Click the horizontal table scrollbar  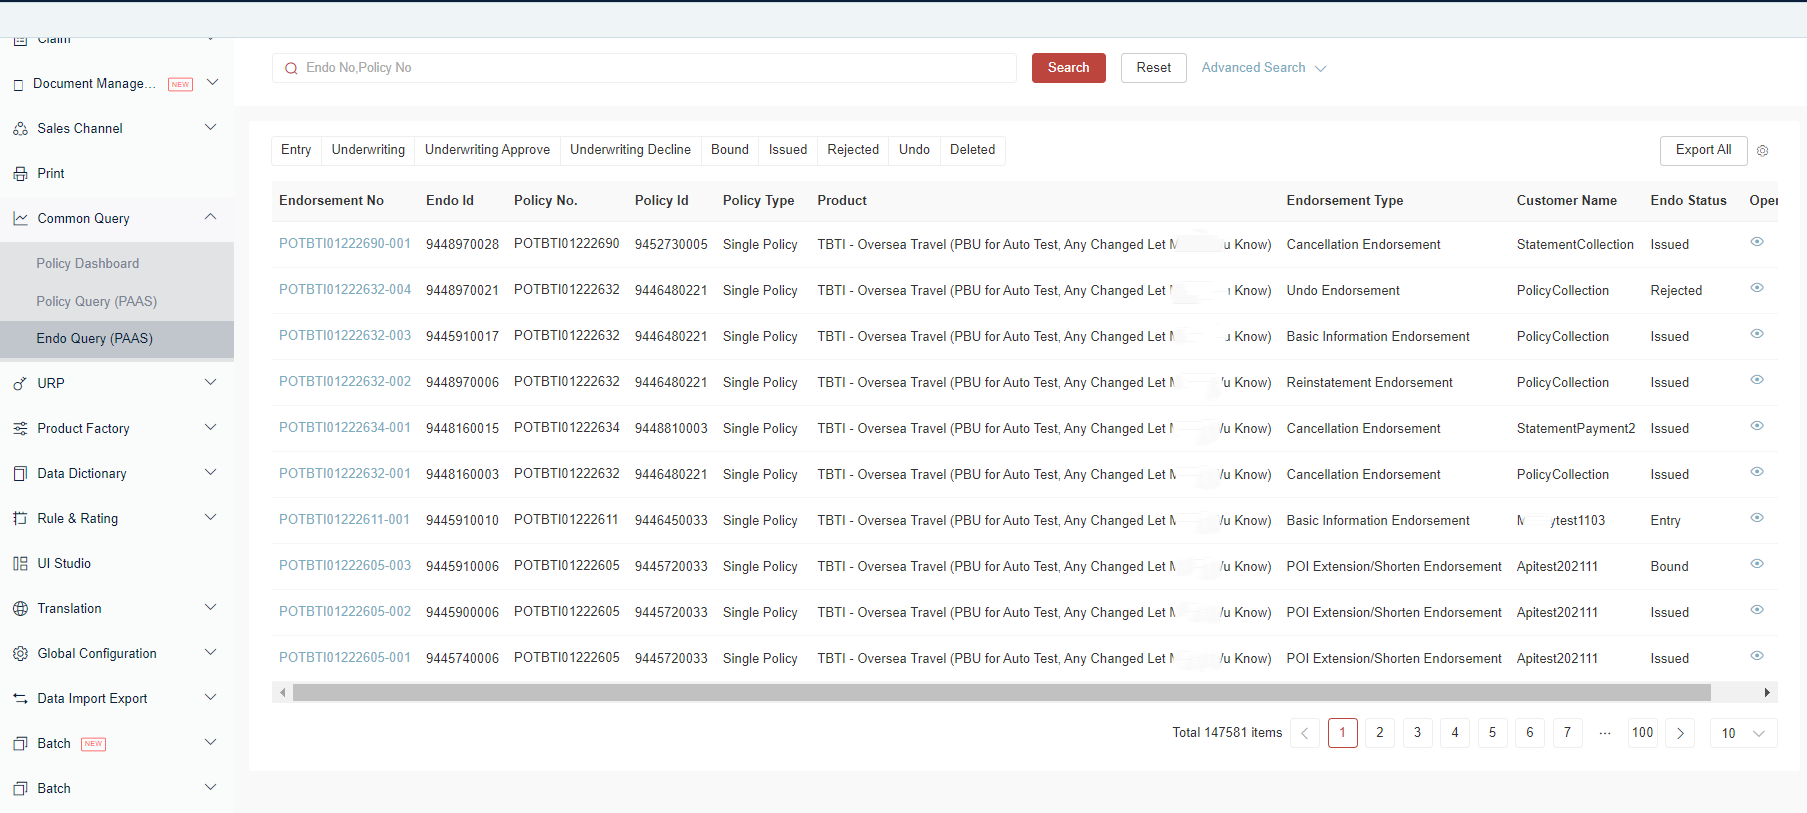click(1002, 693)
